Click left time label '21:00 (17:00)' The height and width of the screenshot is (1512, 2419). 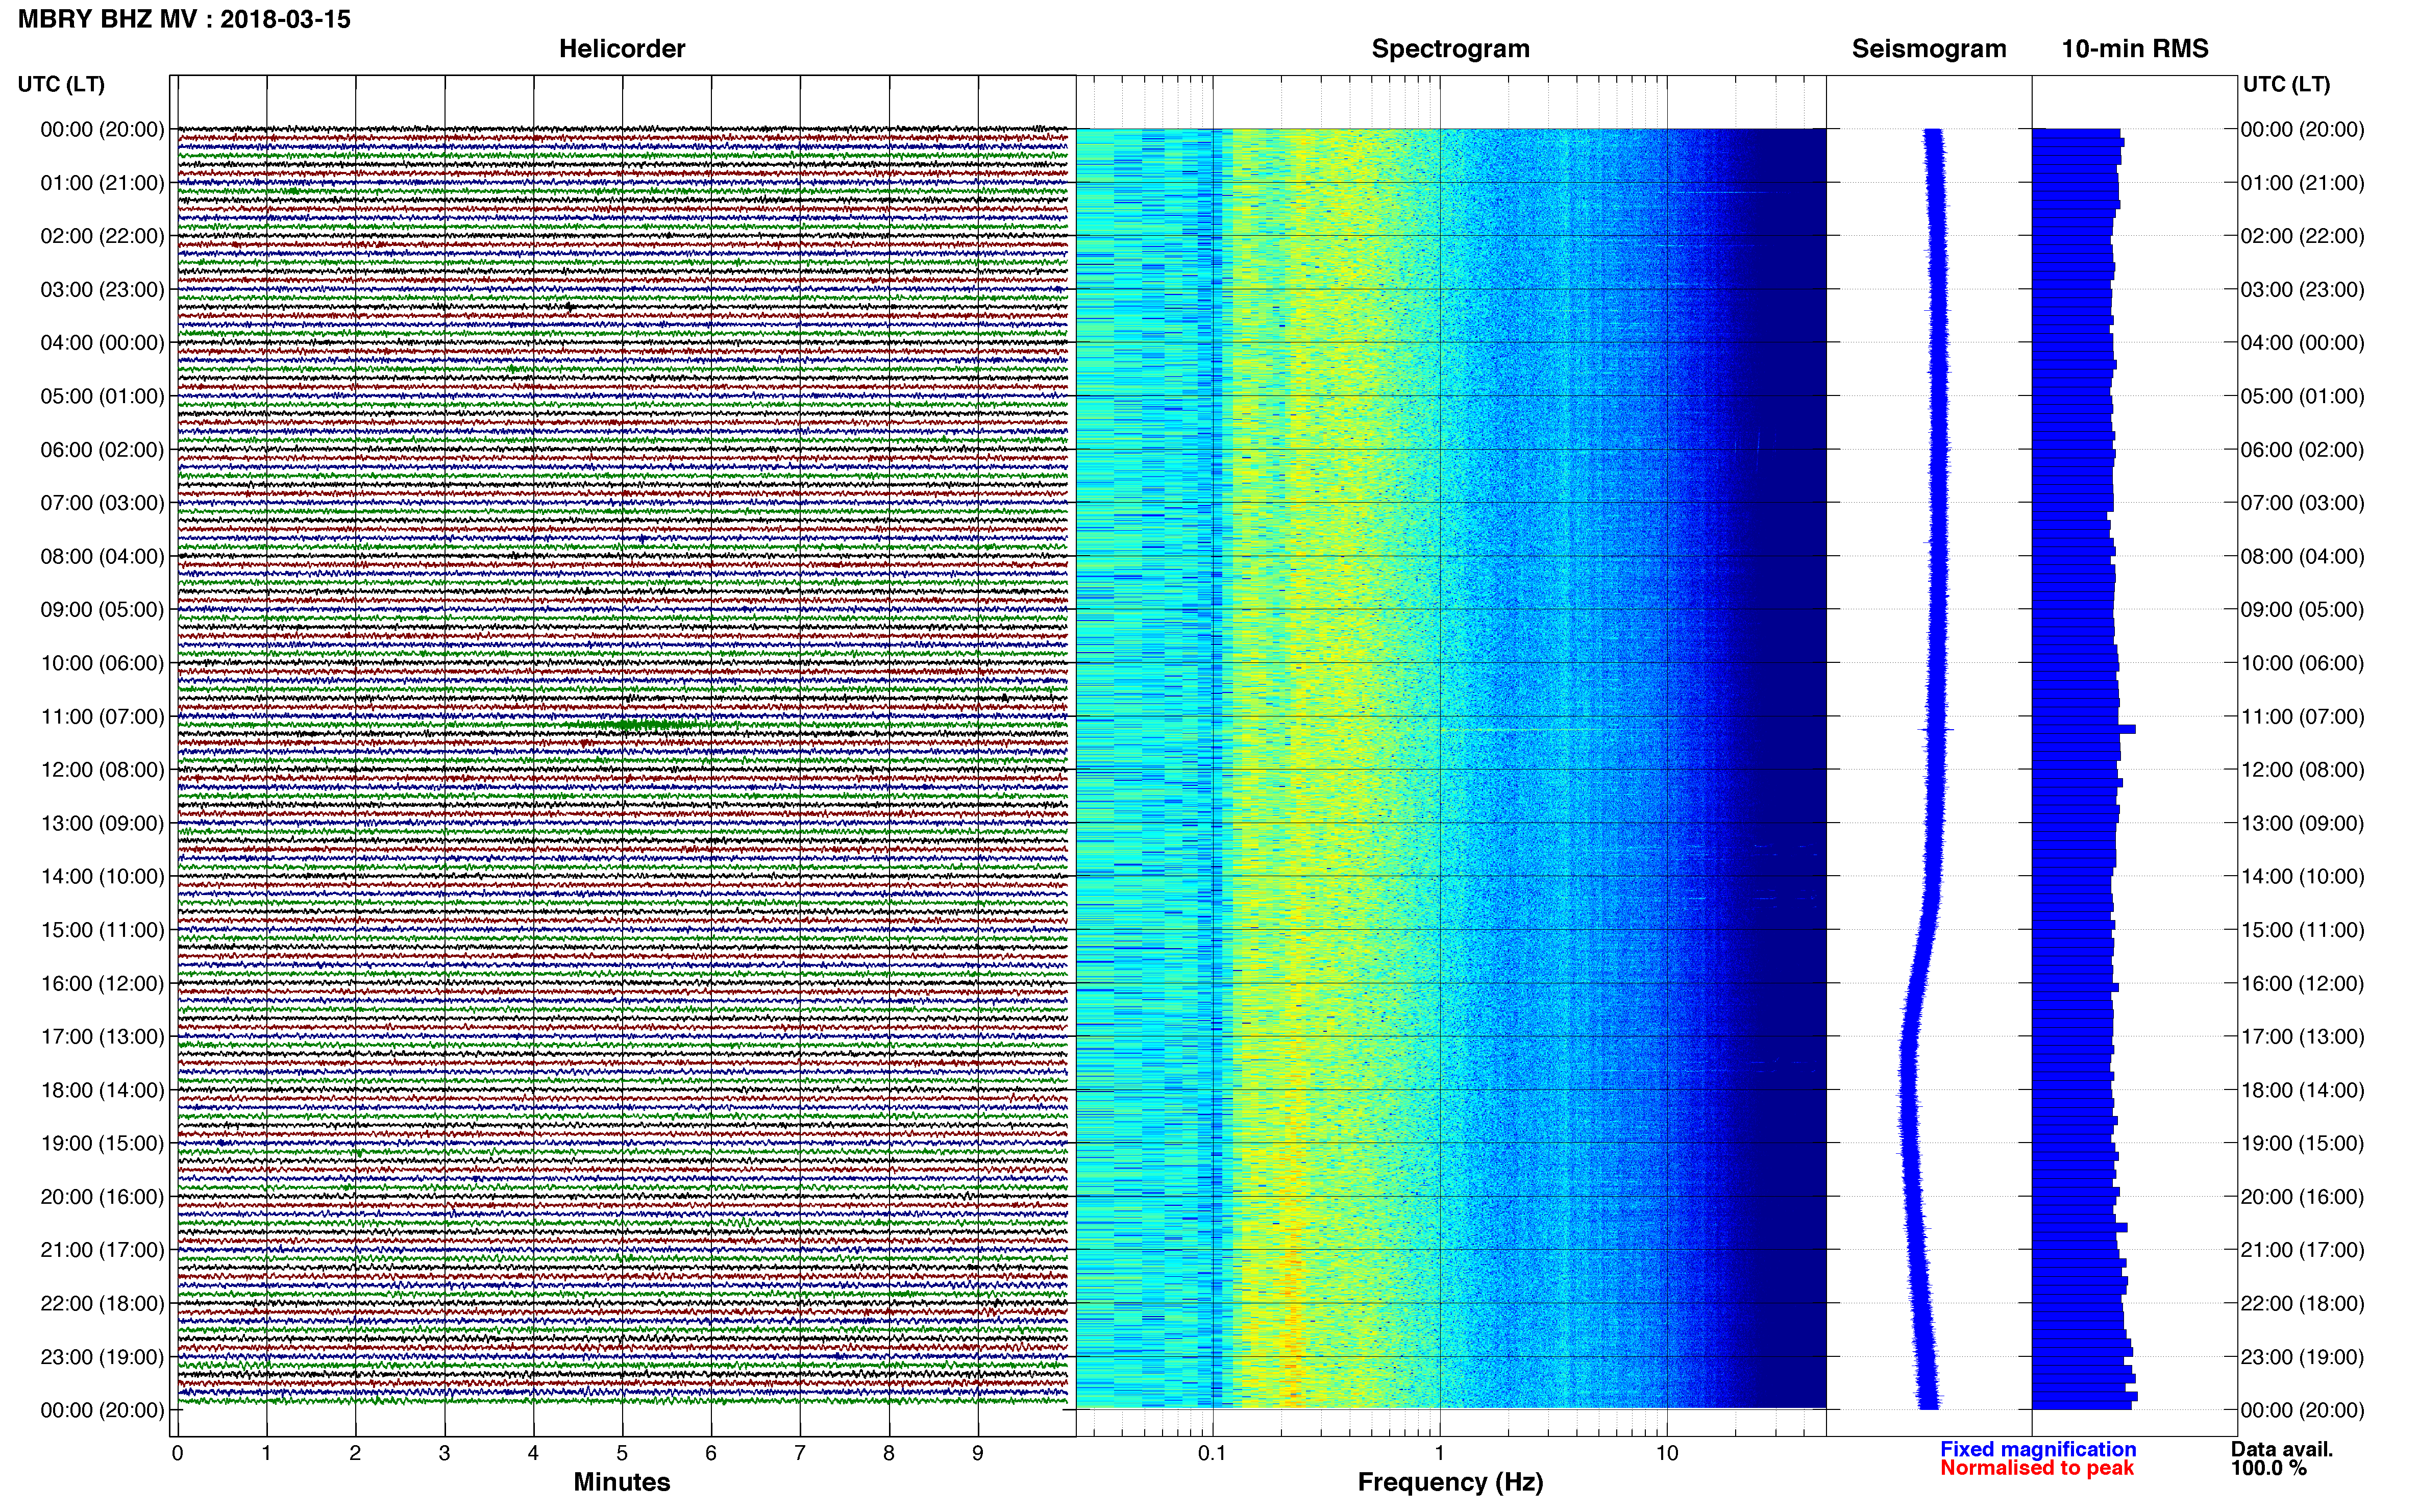point(102,1250)
